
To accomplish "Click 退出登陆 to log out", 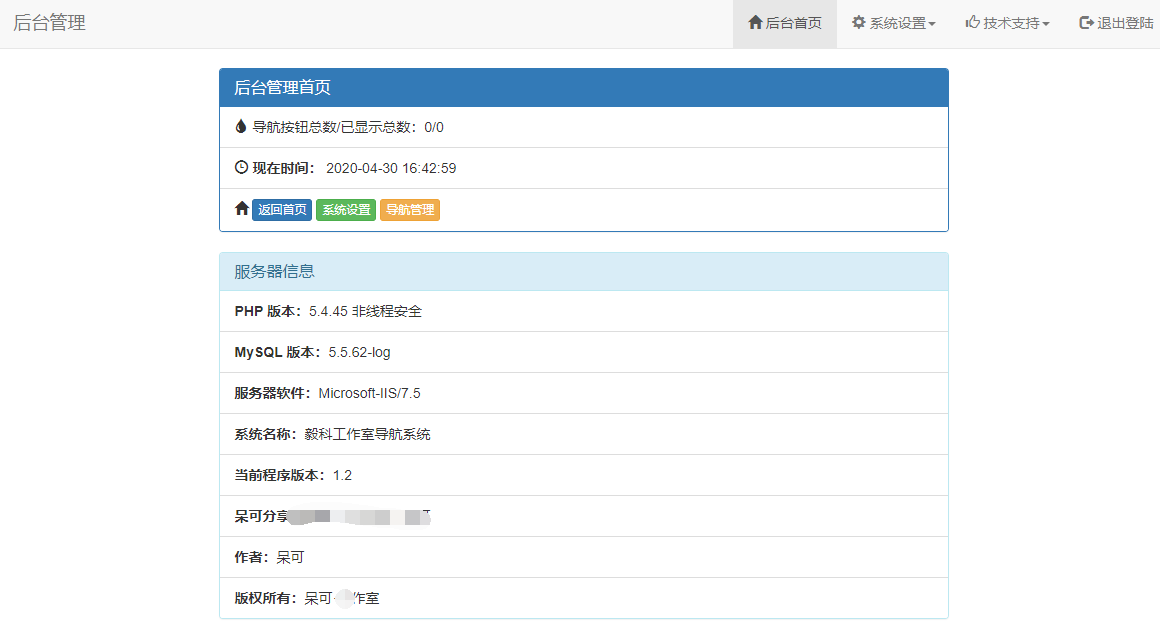I will tap(1116, 24).
